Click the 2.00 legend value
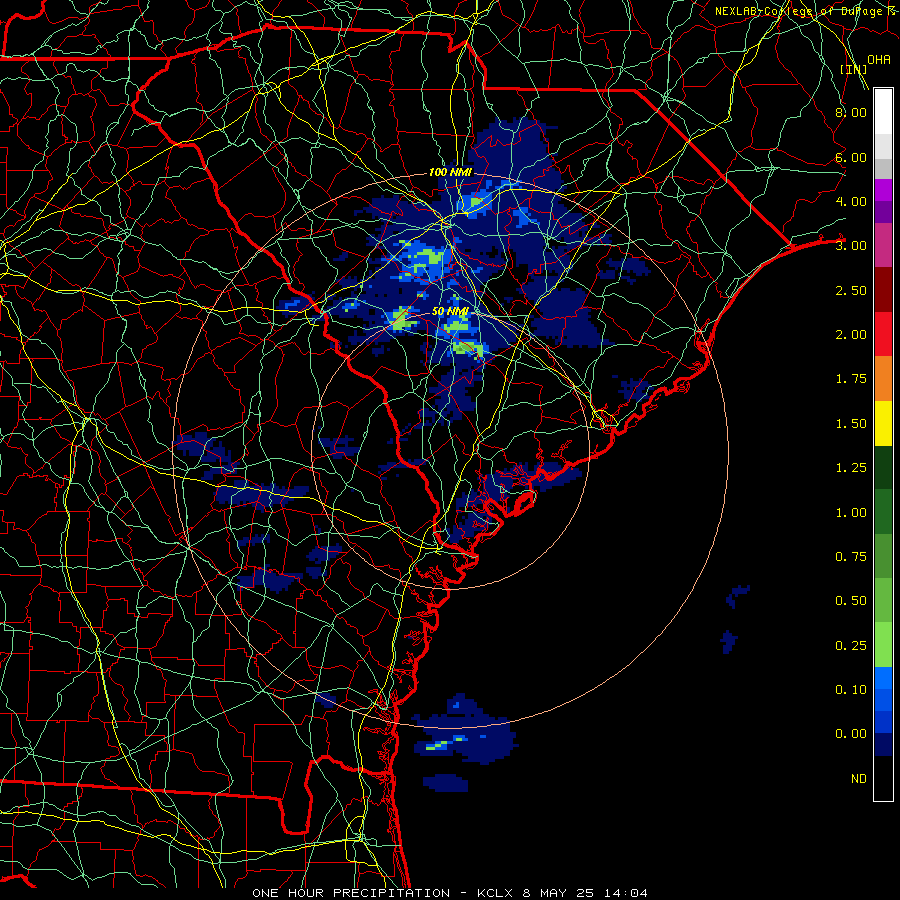Screen dimensions: 900x900 (851, 335)
